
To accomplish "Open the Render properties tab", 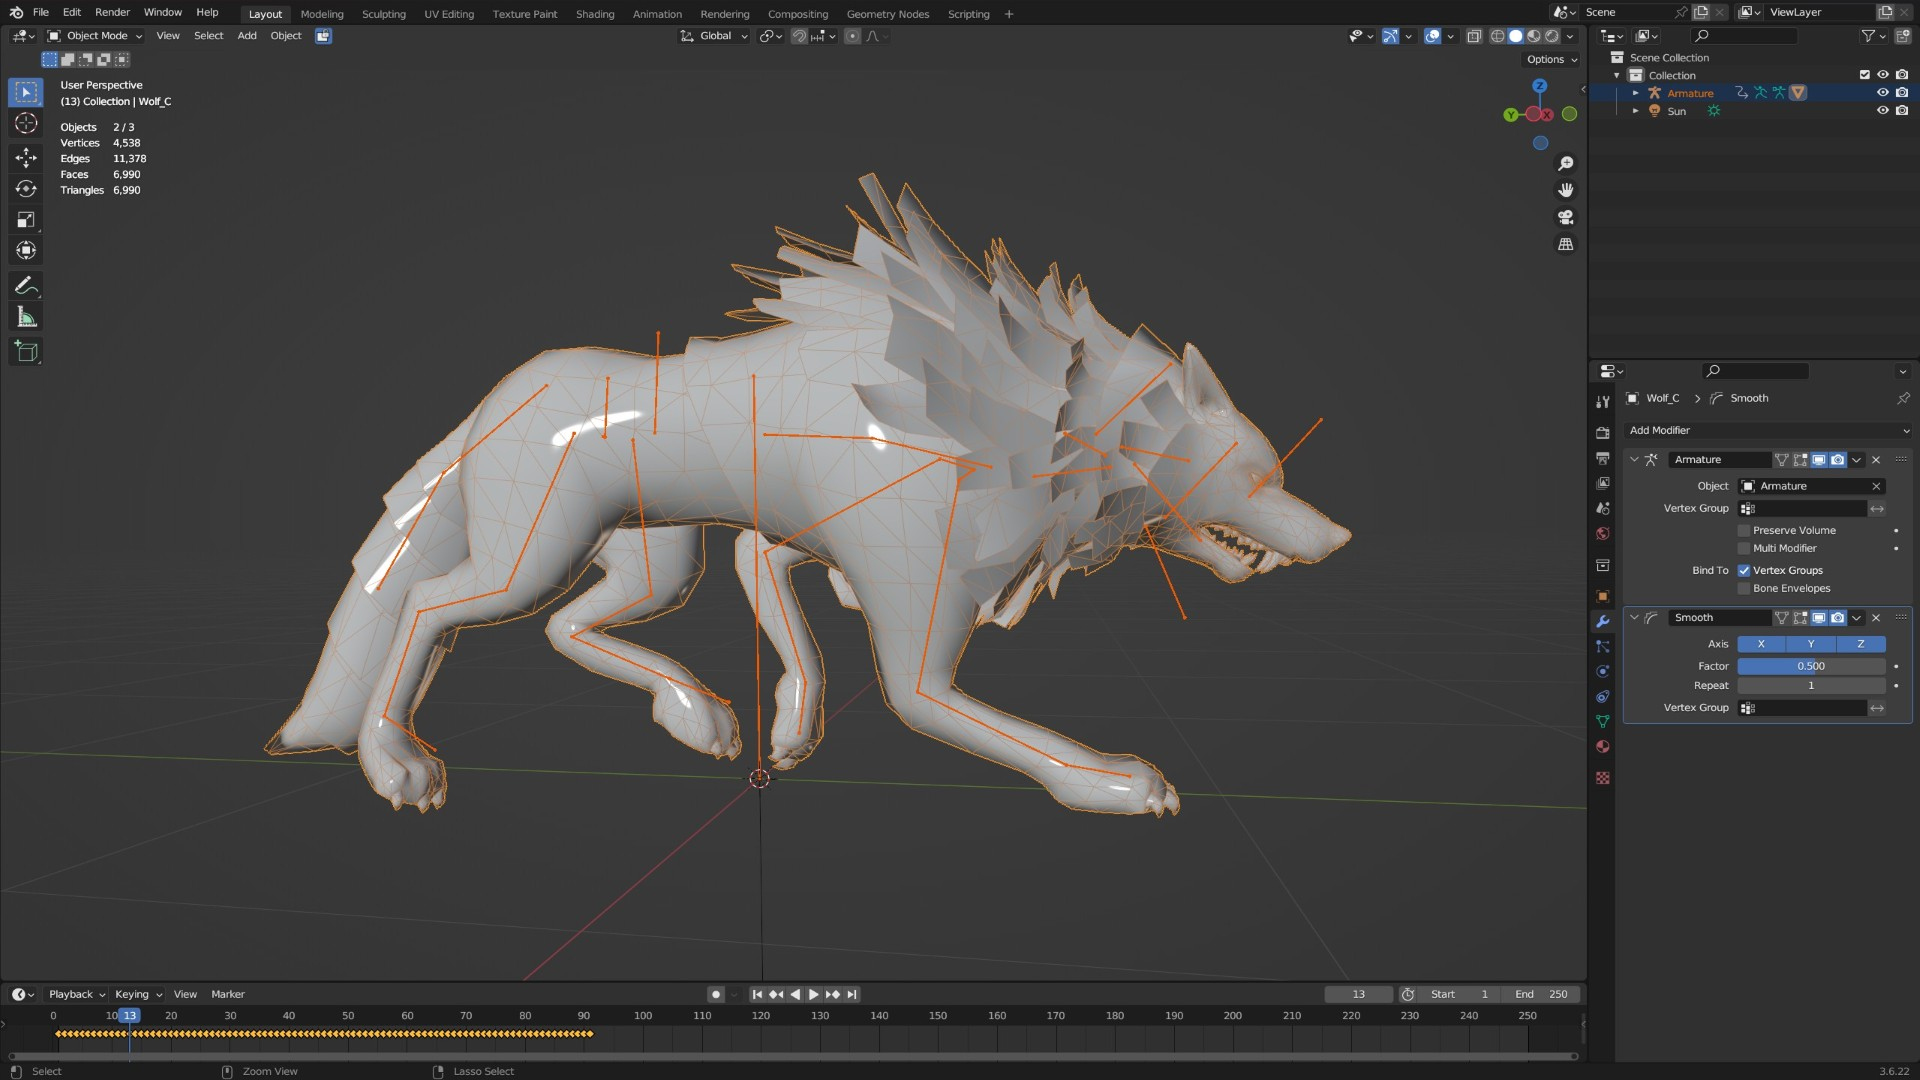I will pos(1603,433).
